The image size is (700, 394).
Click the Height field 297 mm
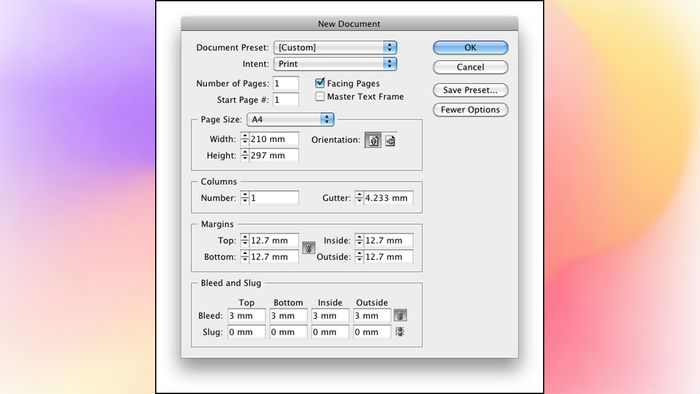(x=274, y=155)
